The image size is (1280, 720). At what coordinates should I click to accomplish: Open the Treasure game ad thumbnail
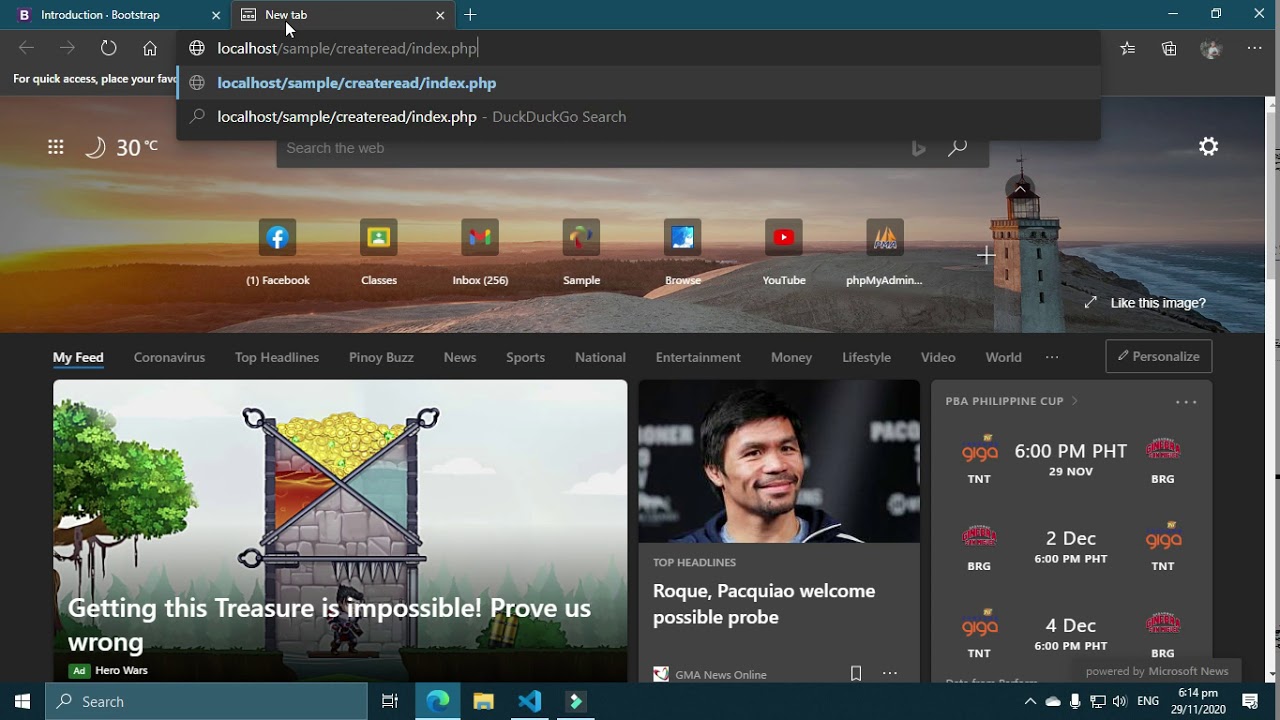point(340,530)
